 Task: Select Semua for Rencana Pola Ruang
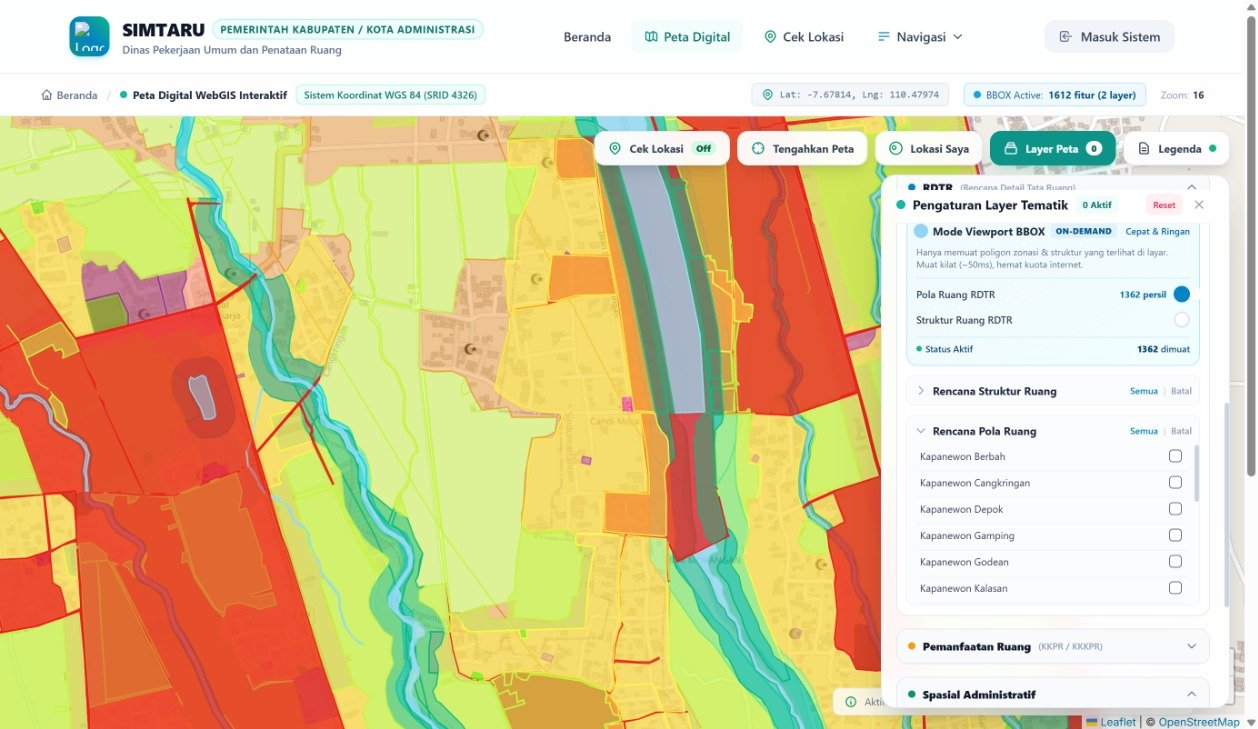1144,431
